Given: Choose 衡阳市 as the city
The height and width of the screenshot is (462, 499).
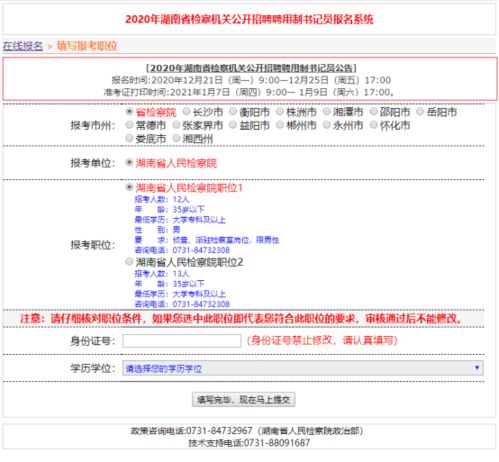Looking at the screenshot, I should 233,112.
